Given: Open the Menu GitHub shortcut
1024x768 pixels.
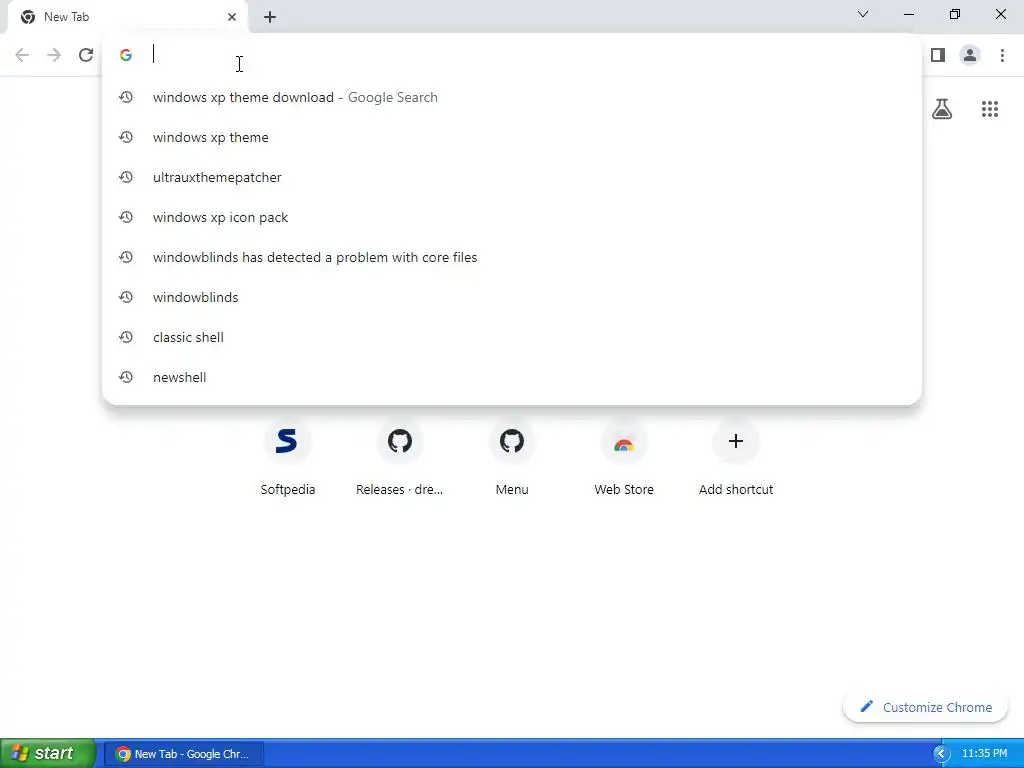Looking at the screenshot, I should tap(512, 458).
